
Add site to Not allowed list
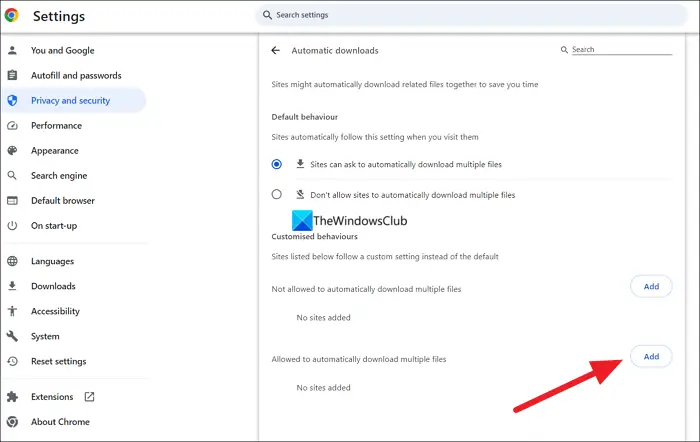pos(651,286)
